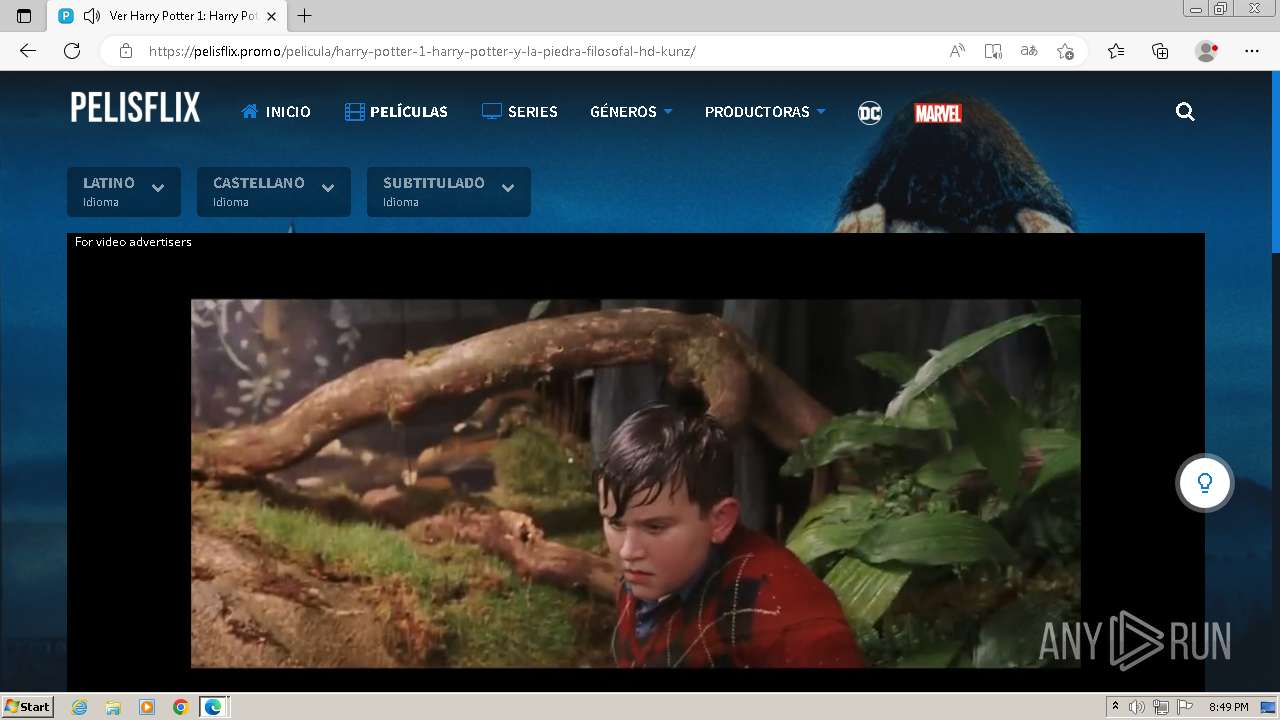Open the Windows Start button
The height and width of the screenshot is (720, 1280).
[27, 706]
